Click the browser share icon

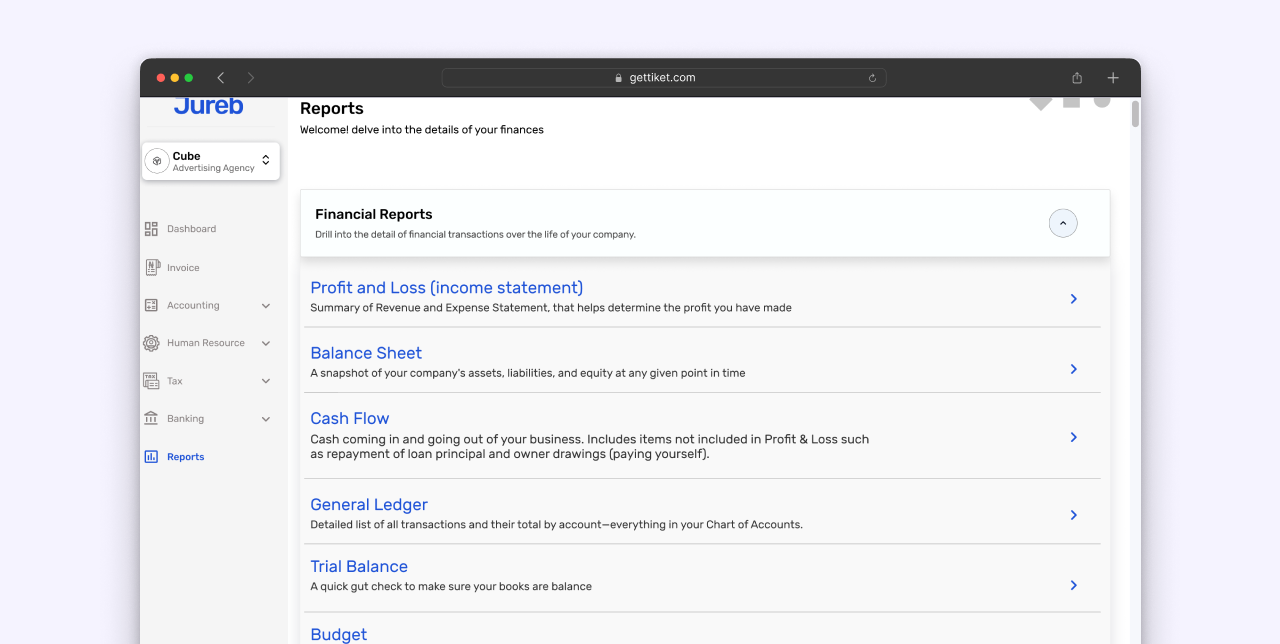(1077, 78)
